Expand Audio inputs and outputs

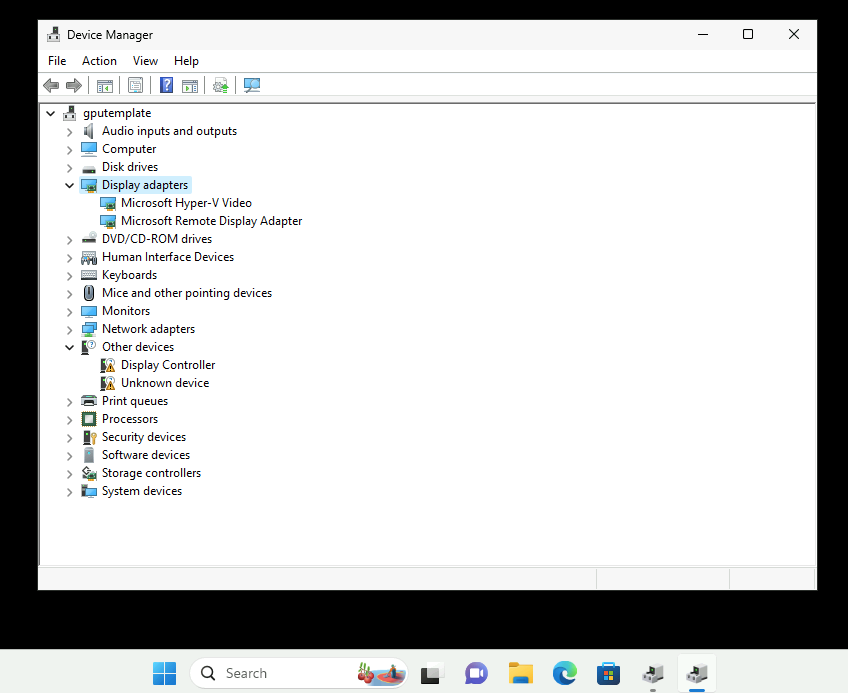tap(69, 131)
